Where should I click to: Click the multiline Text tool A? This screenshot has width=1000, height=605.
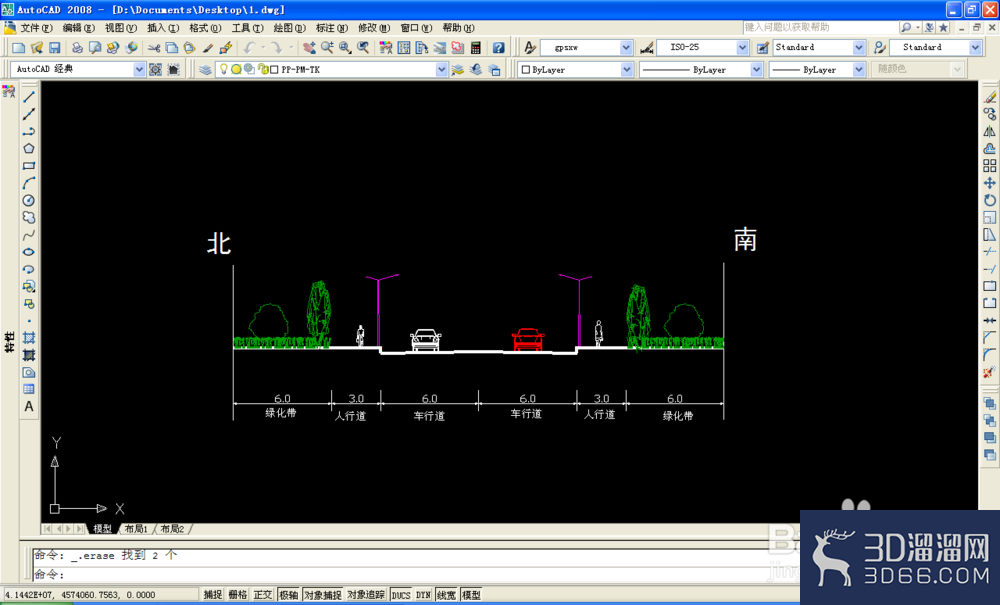pos(29,406)
